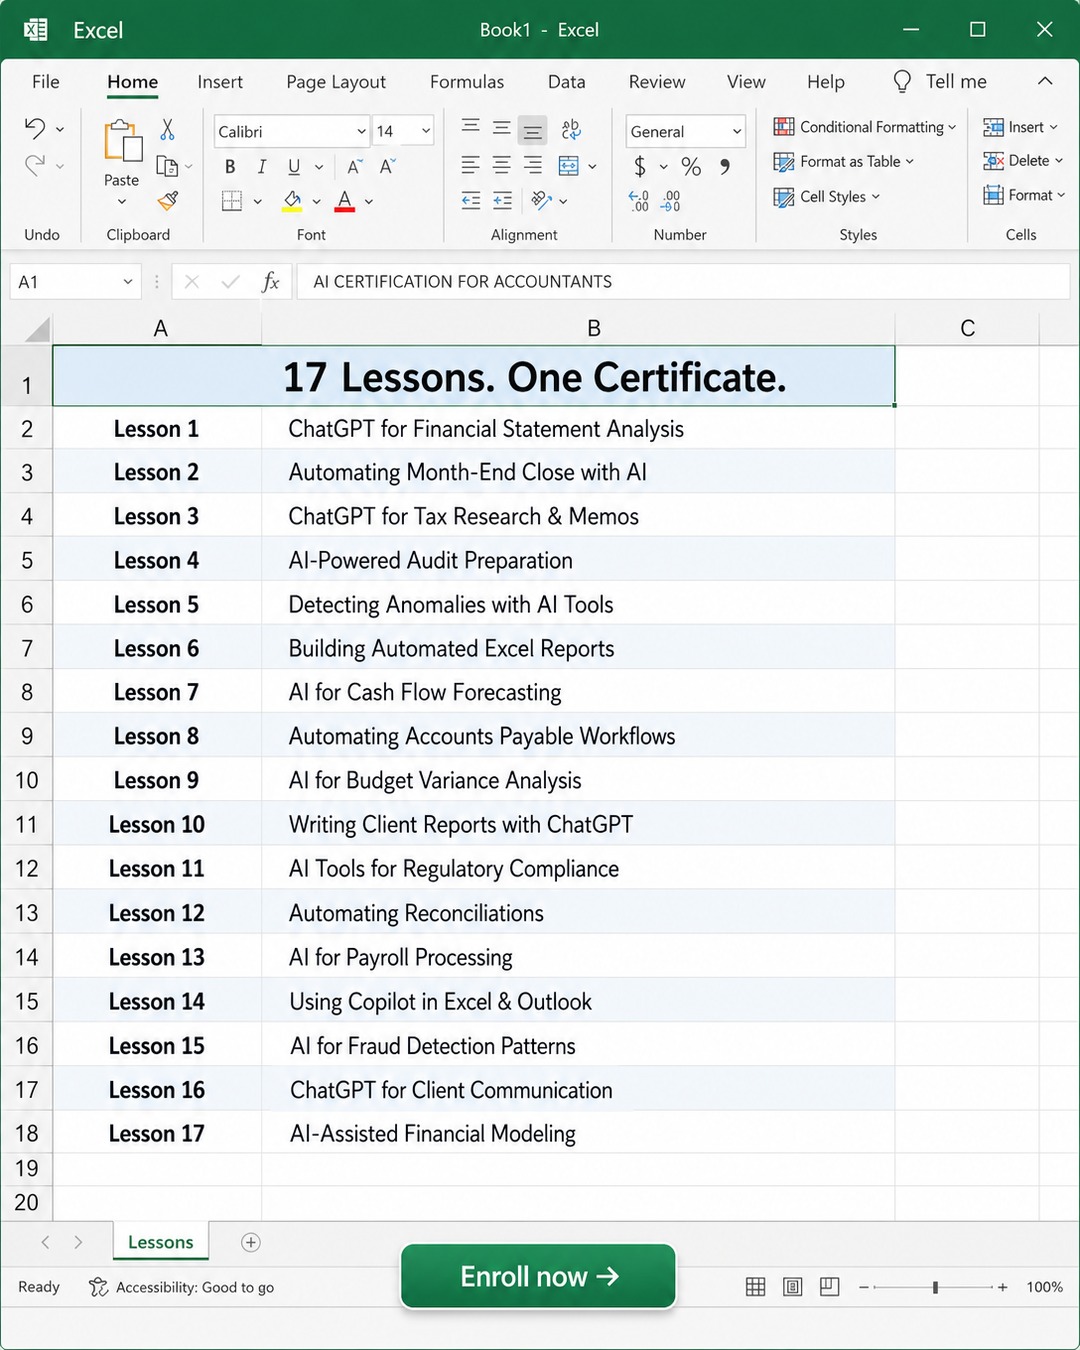Decrease decimal places

click(x=671, y=201)
